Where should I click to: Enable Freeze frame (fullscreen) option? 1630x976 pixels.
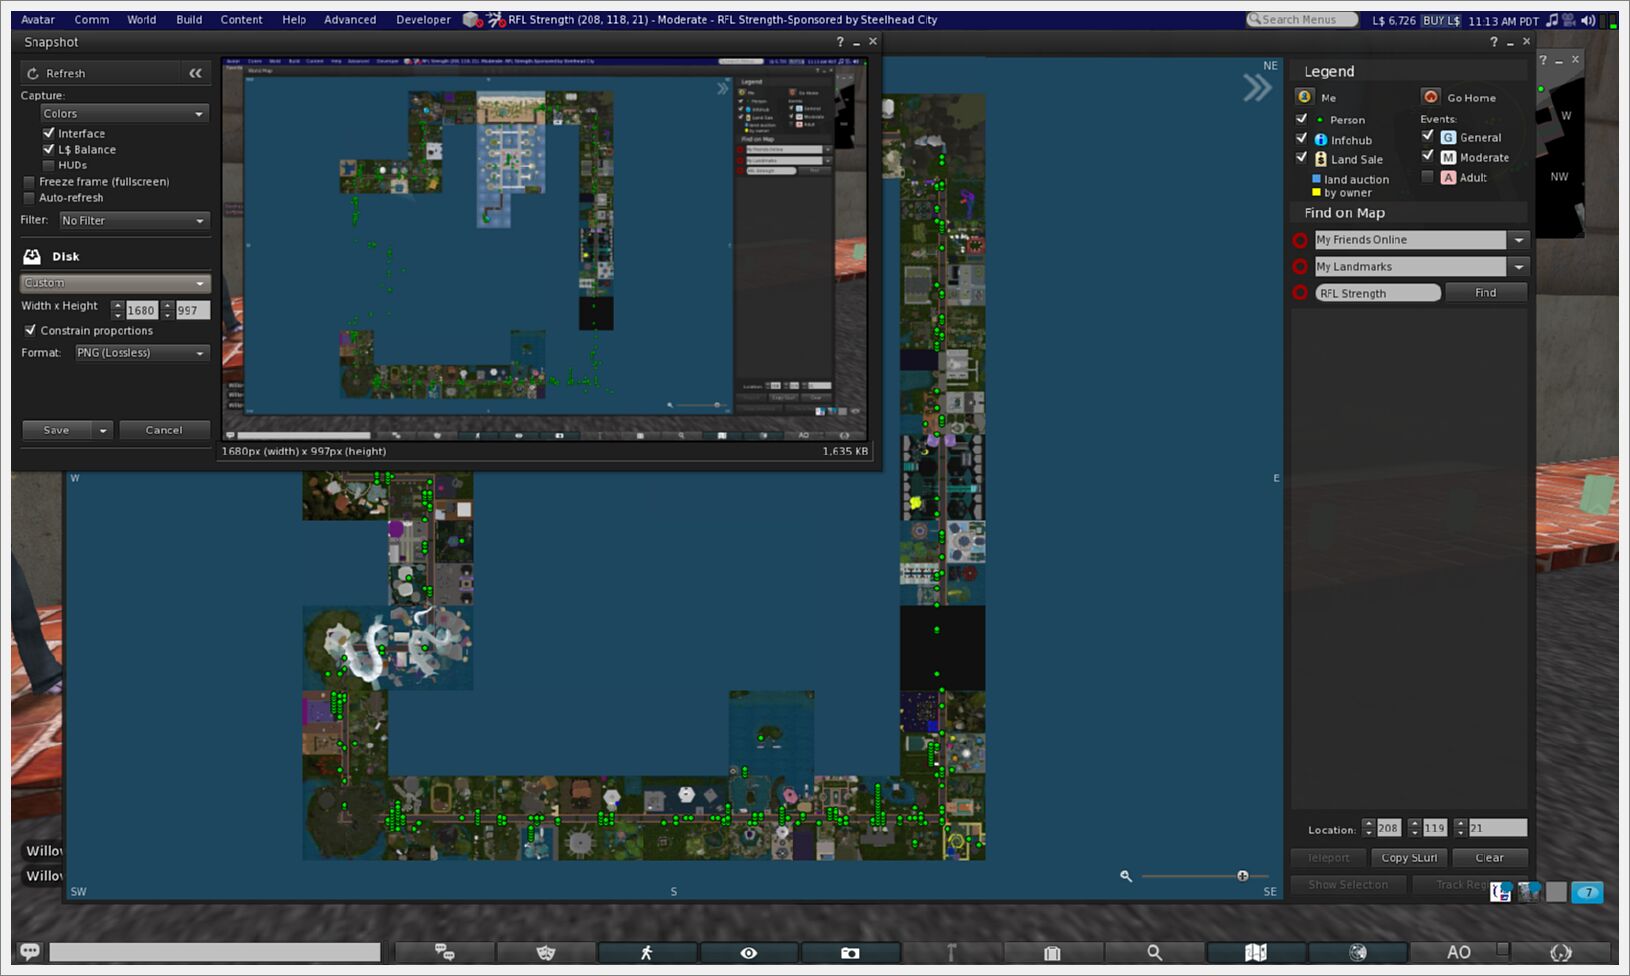pyautogui.click(x=29, y=182)
